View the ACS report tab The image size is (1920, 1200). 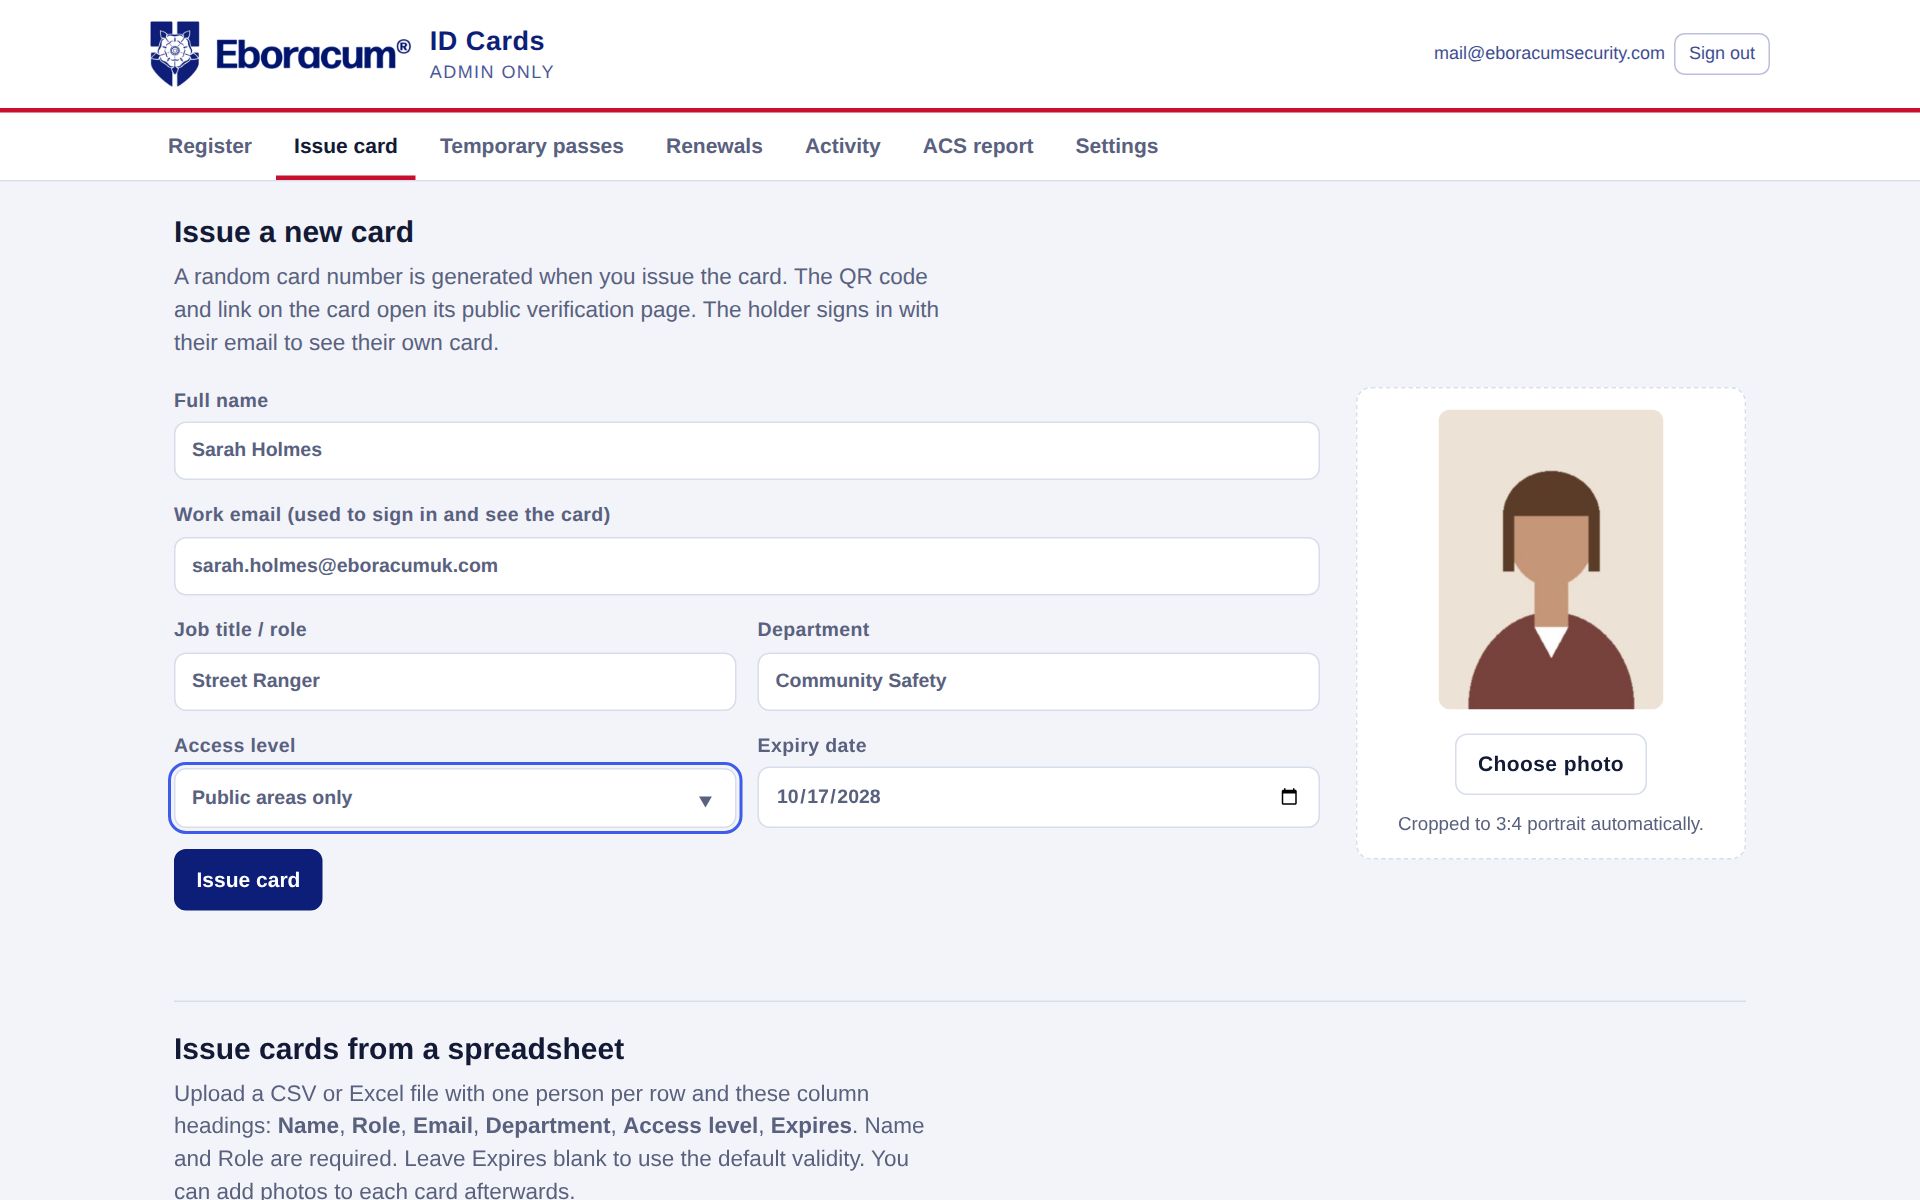pyautogui.click(x=978, y=146)
